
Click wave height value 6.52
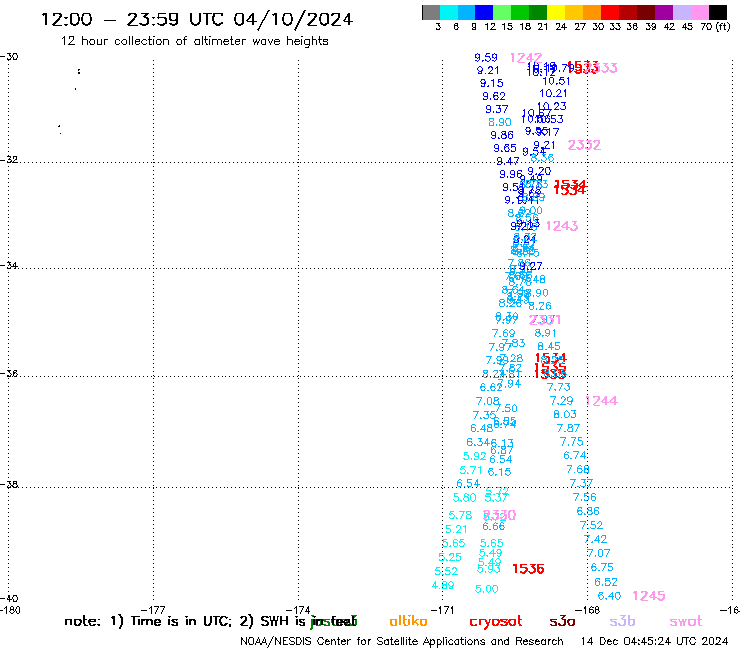[605, 582]
